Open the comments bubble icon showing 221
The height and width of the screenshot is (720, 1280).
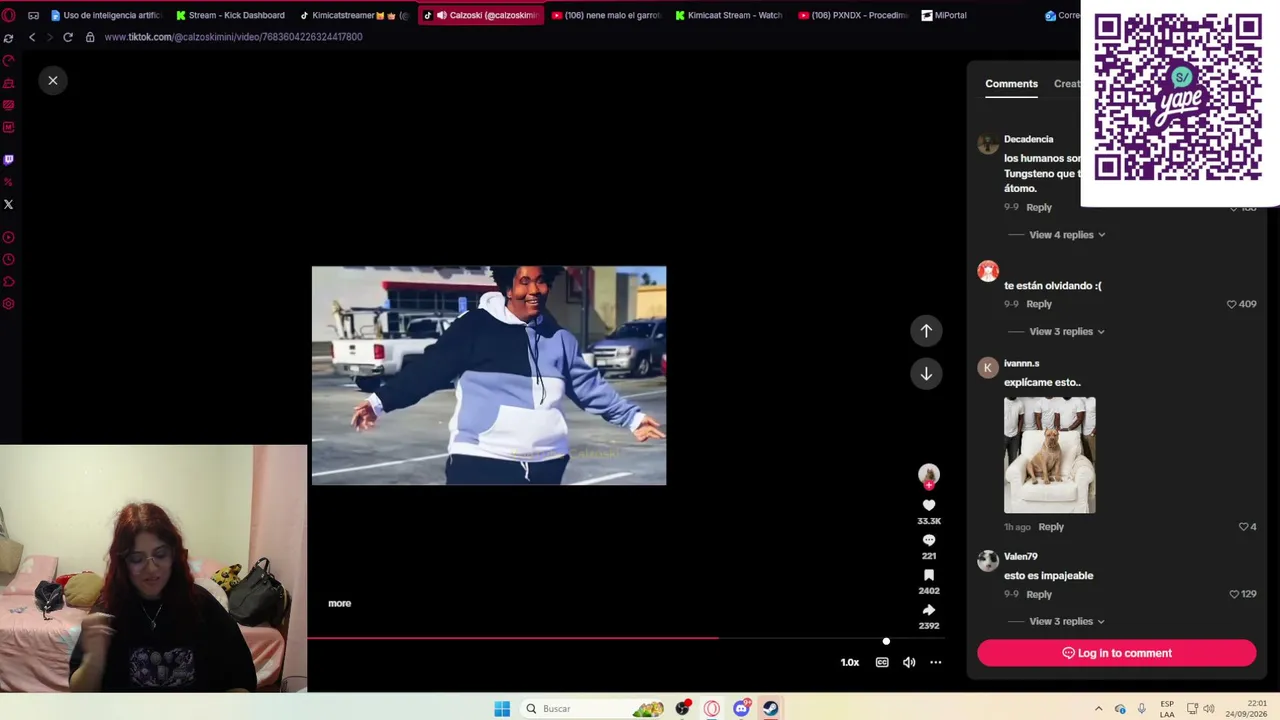929,540
